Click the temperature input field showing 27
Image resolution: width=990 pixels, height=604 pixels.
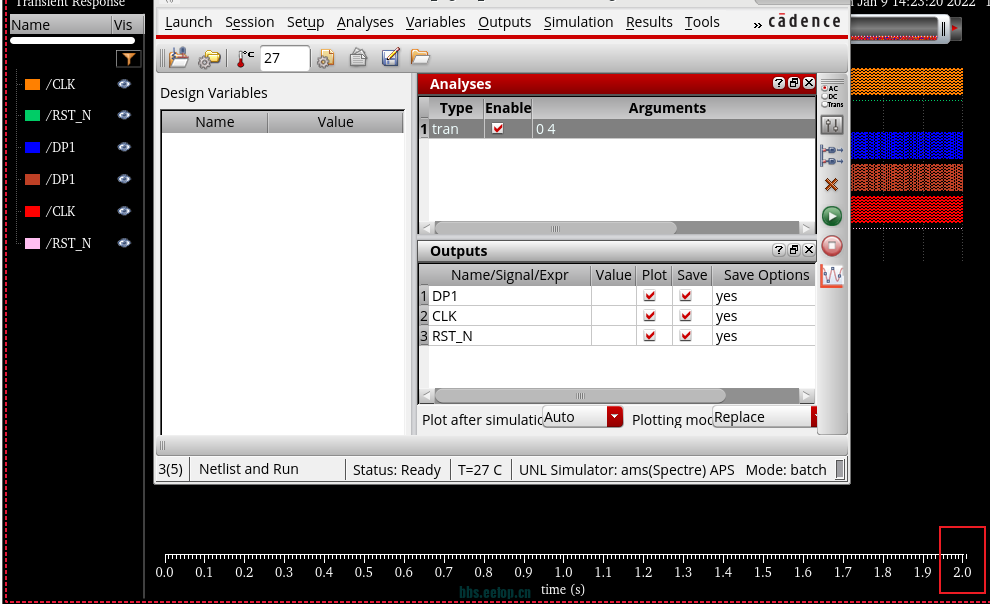[285, 59]
